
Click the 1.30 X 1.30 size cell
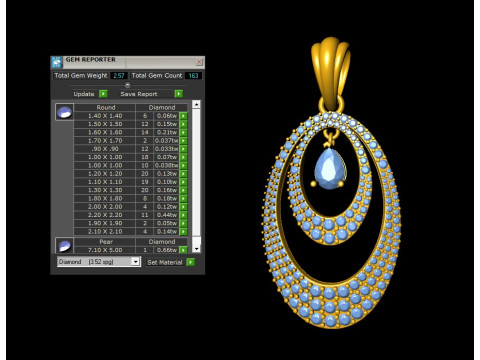coord(105,190)
